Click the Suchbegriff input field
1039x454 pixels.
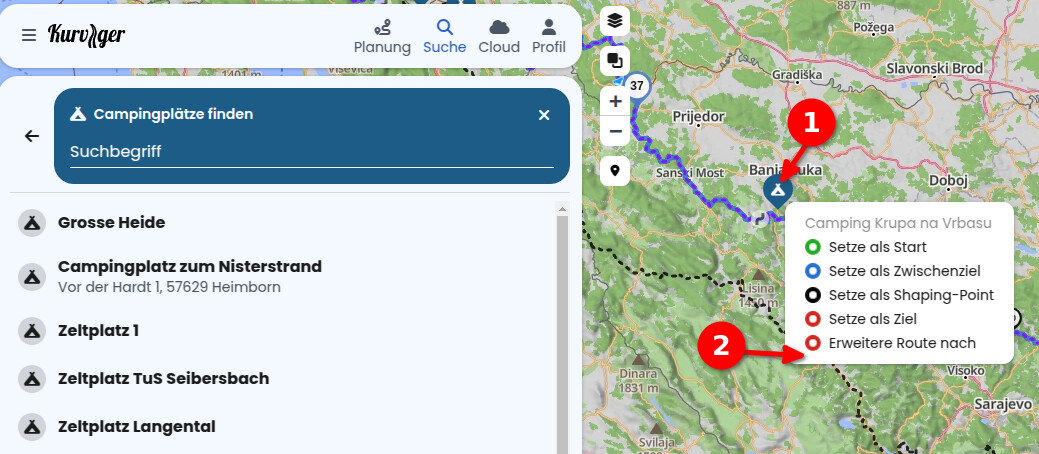point(311,152)
